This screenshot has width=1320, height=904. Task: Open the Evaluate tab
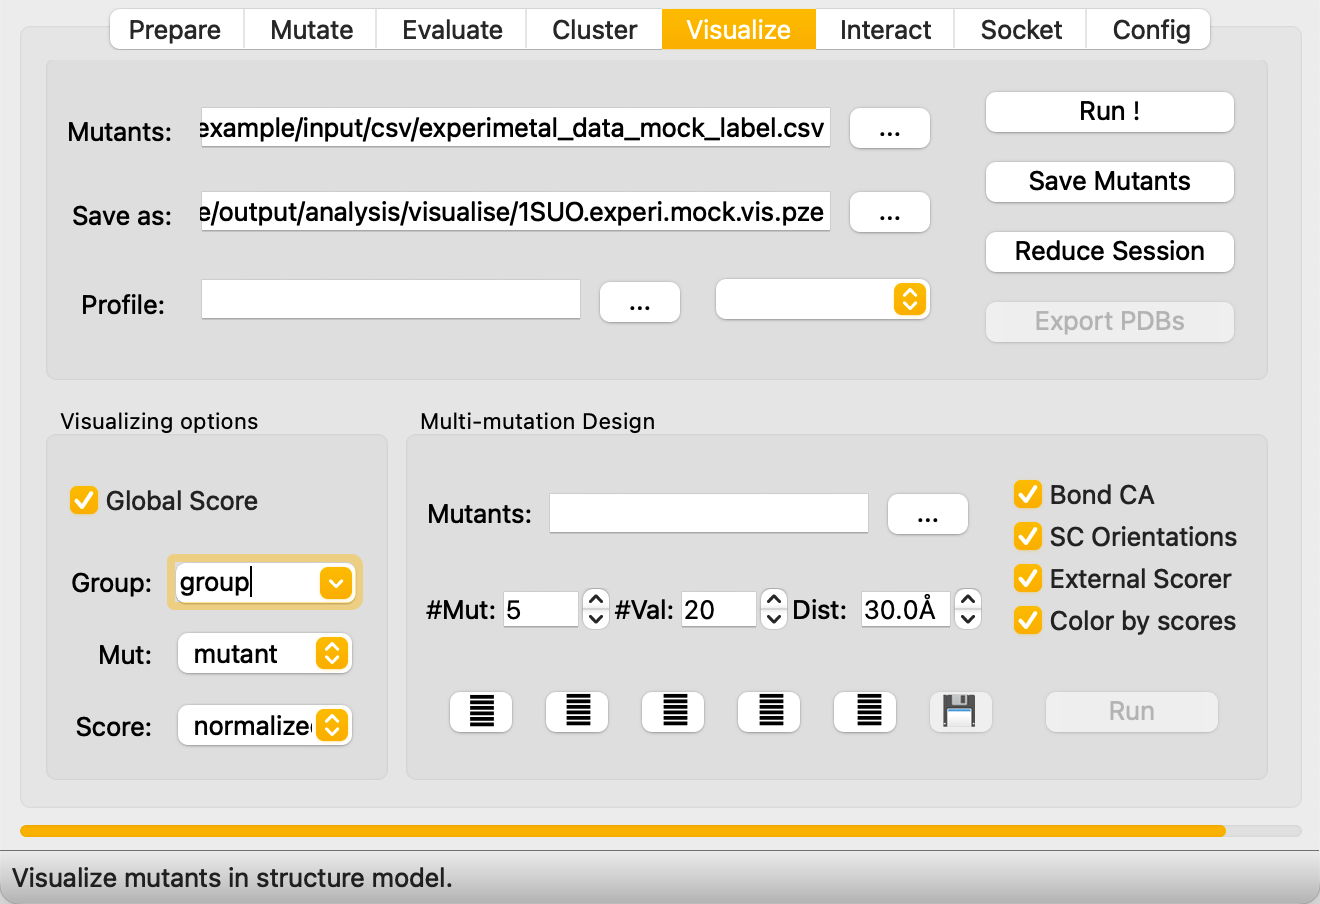click(x=452, y=30)
